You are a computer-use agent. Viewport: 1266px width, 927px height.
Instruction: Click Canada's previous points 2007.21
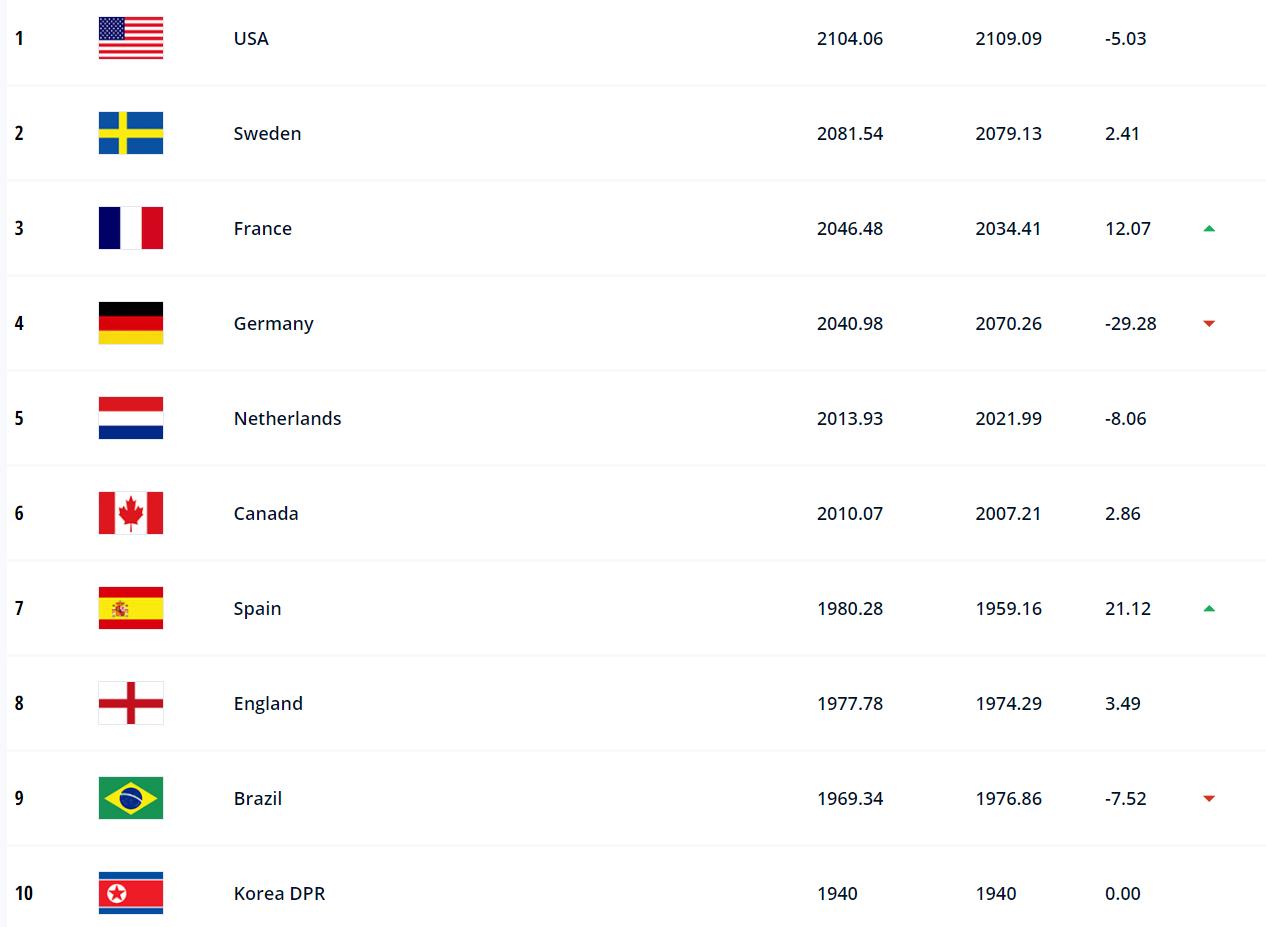click(x=1008, y=513)
